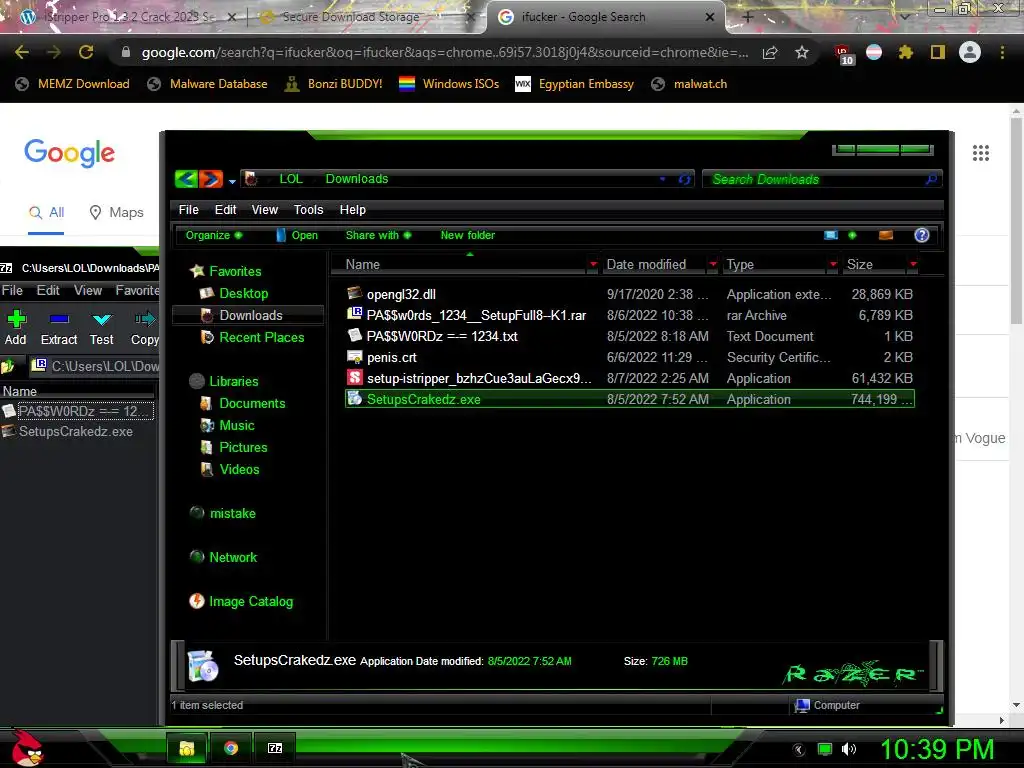The image size is (1024, 768).
Task: Expand the Organize dropdown
Action: tap(214, 235)
